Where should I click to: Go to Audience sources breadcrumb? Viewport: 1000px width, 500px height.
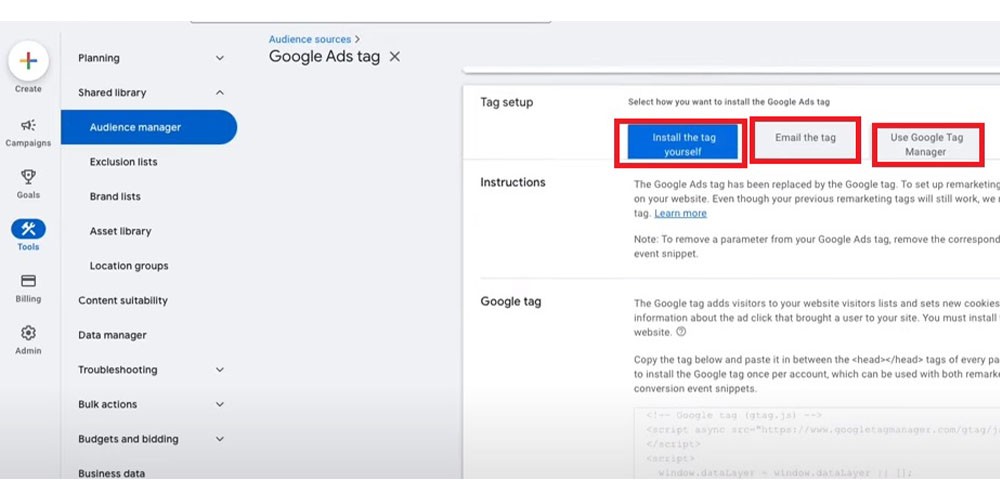pyautogui.click(x=310, y=40)
